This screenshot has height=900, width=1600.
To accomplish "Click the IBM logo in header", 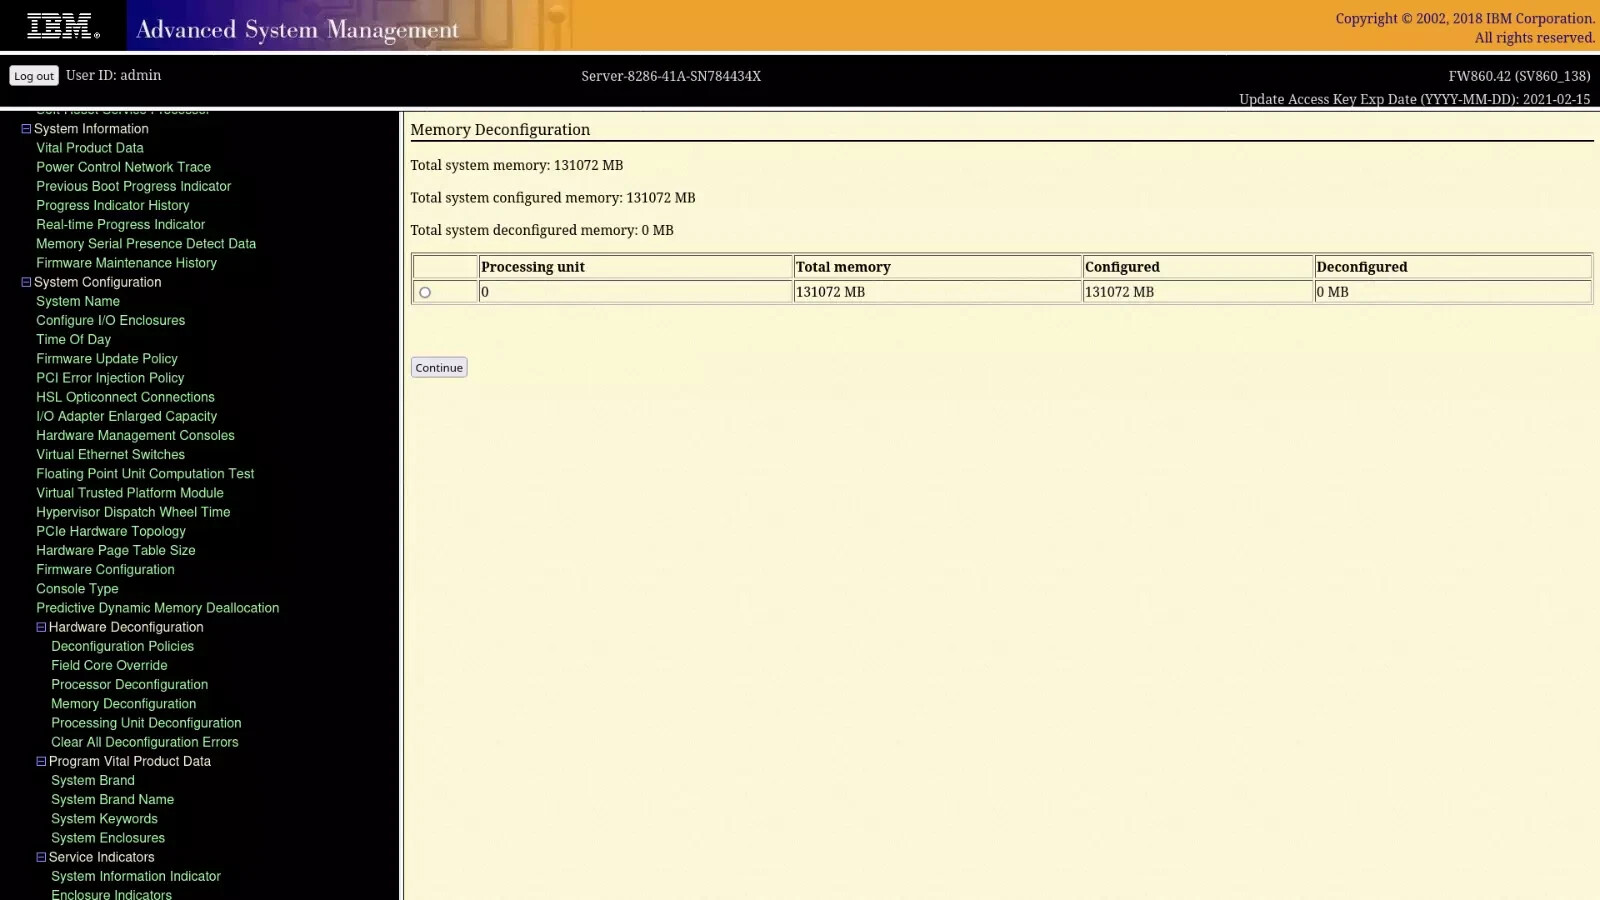I will point(63,26).
